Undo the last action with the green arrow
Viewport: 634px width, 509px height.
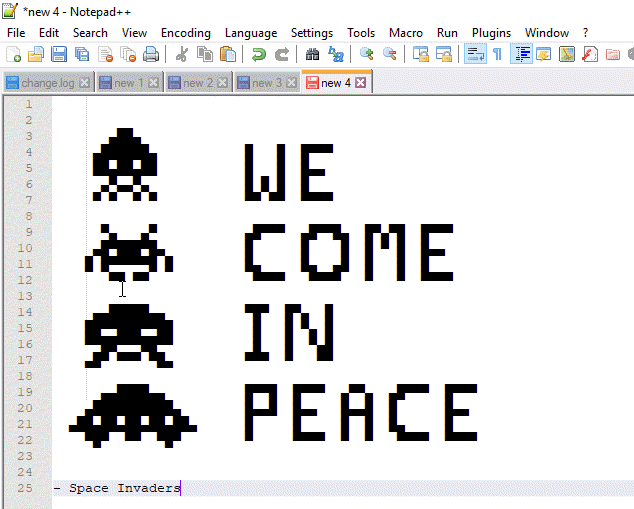[259, 54]
